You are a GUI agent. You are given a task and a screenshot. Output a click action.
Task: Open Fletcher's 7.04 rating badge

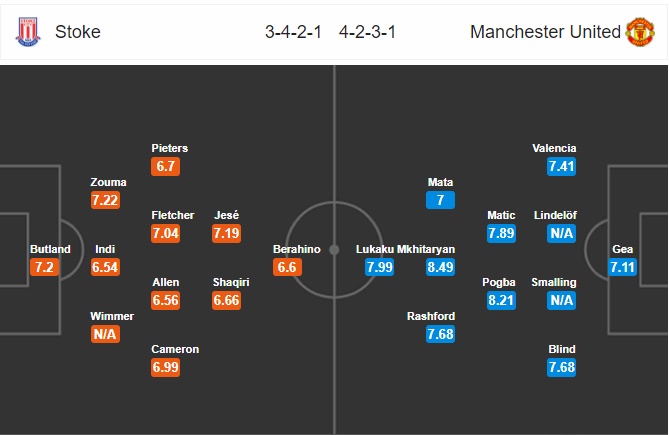click(166, 233)
